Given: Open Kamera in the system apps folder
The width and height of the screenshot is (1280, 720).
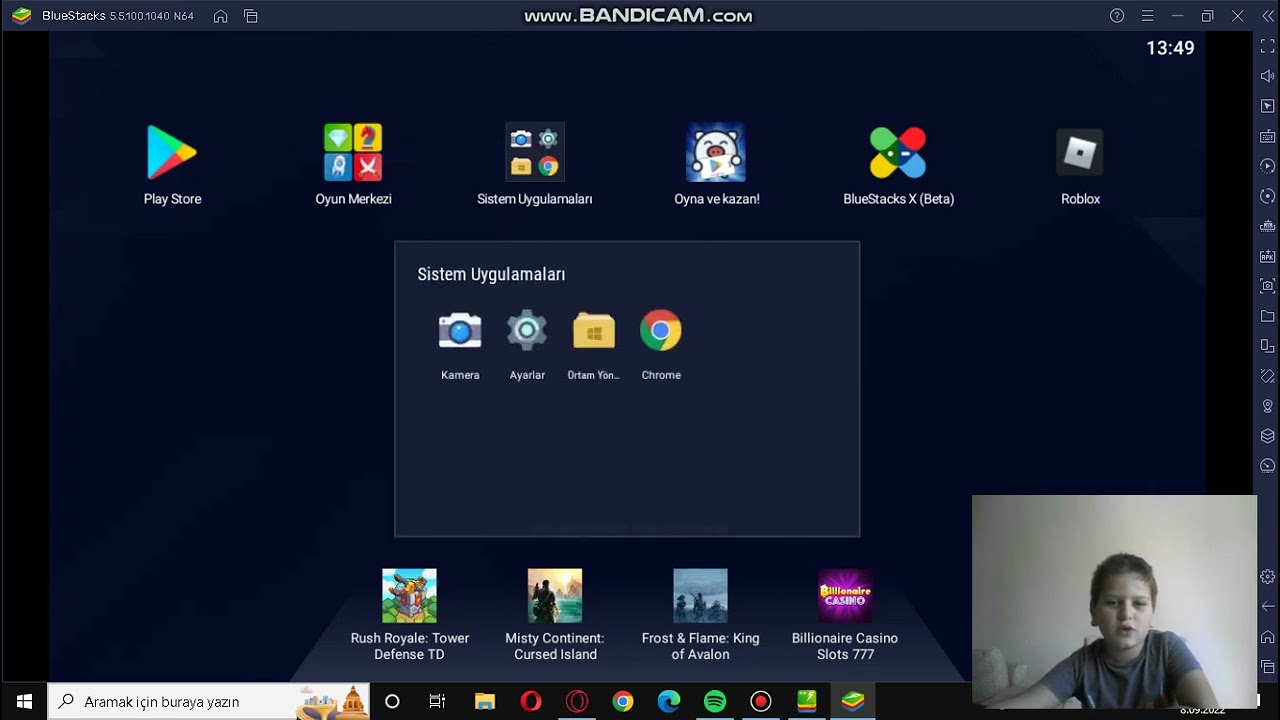Looking at the screenshot, I should point(460,331).
